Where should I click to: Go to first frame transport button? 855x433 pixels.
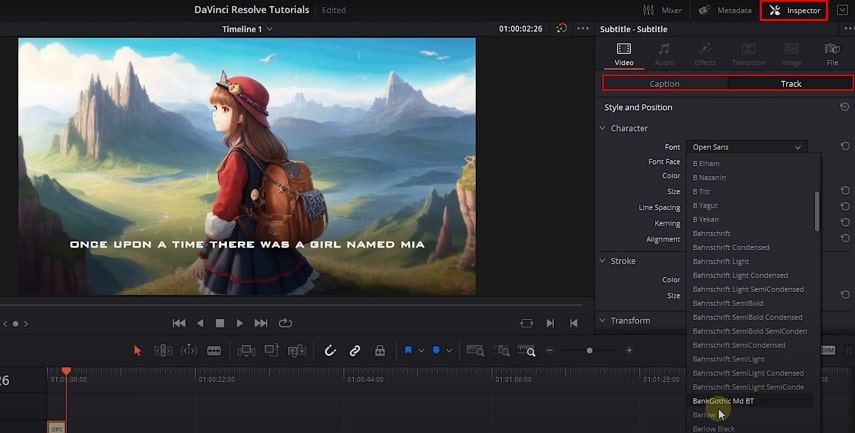(x=179, y=323)
